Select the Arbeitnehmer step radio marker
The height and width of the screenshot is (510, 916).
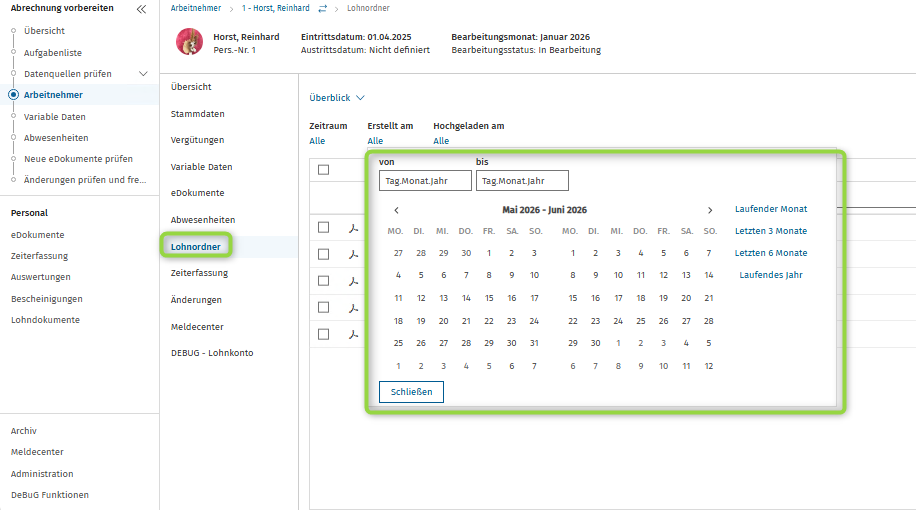(13, 95)
